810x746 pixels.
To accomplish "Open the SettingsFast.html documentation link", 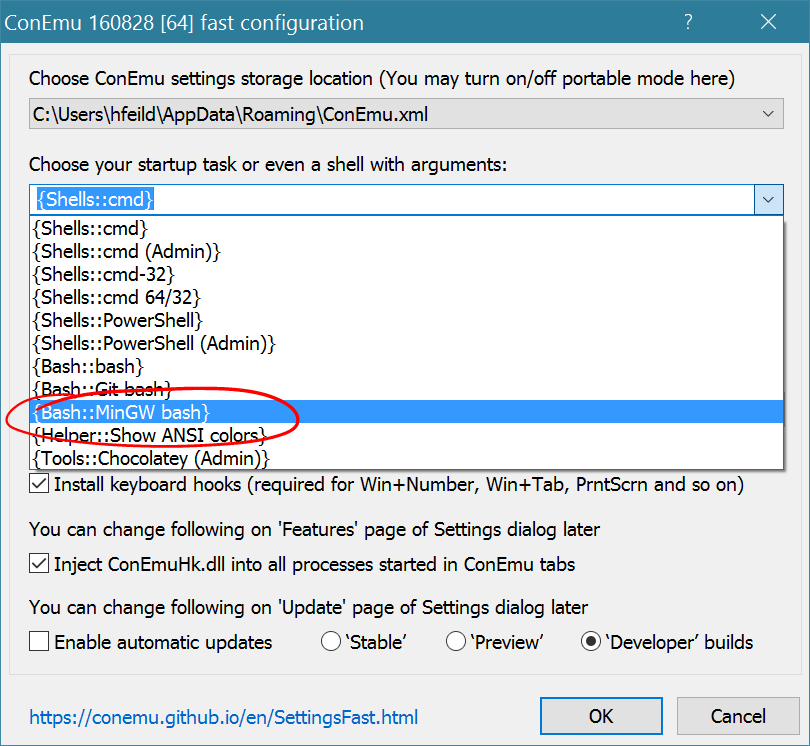I will pyautogui.click(x=223, y=717).
